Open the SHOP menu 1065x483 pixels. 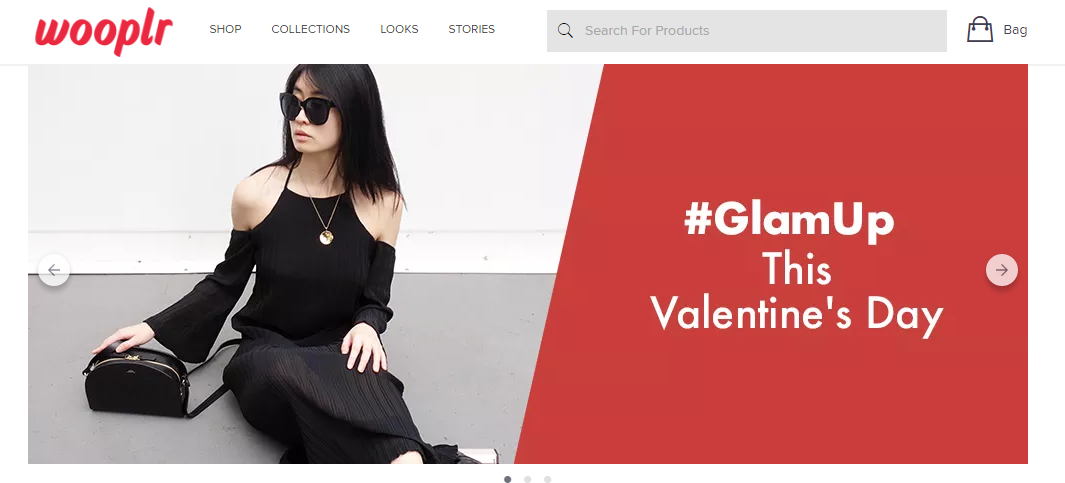(x=225, y=29)
